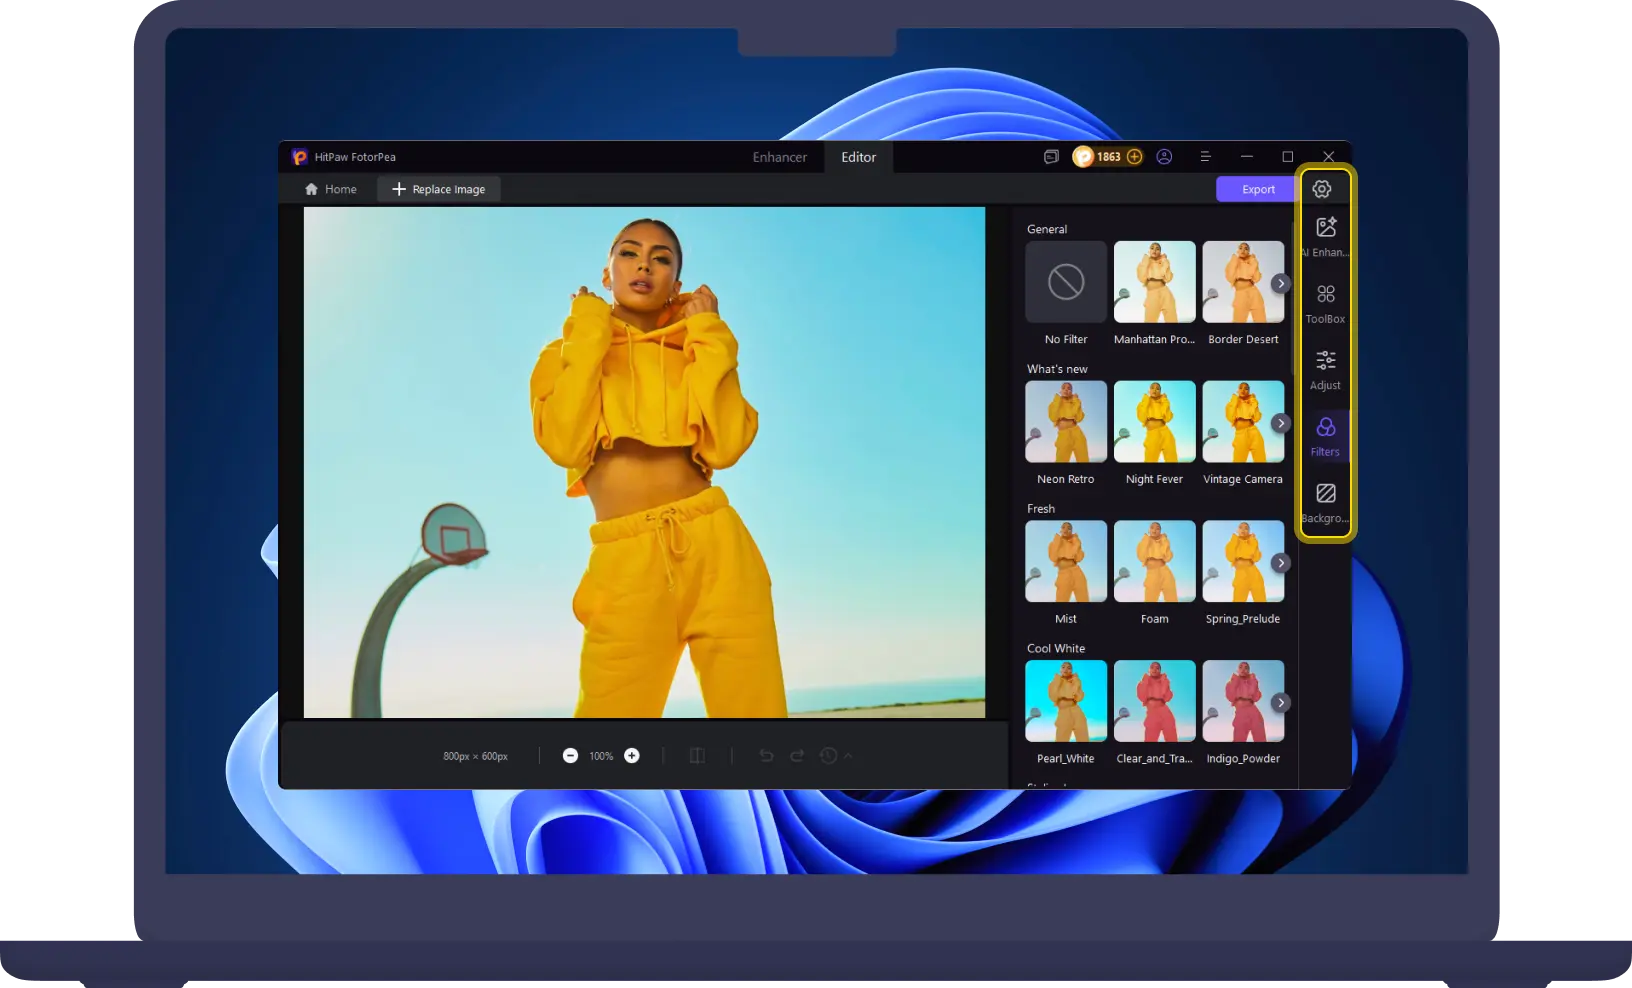Go to the Home tab
1632x988 pixels.
pos(330,189)
